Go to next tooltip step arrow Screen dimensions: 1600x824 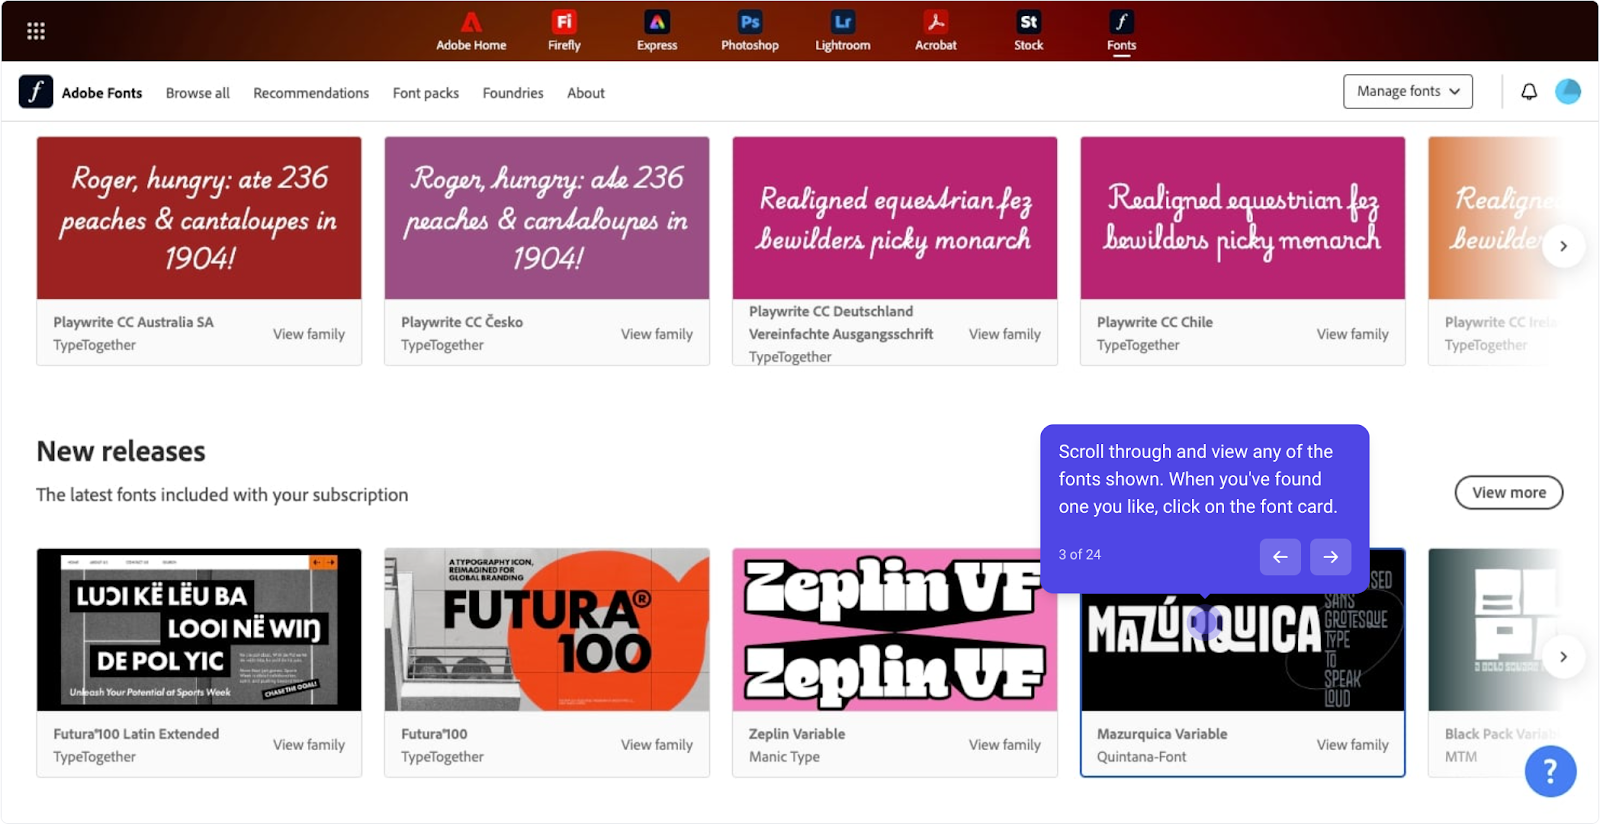point(1330,557)
